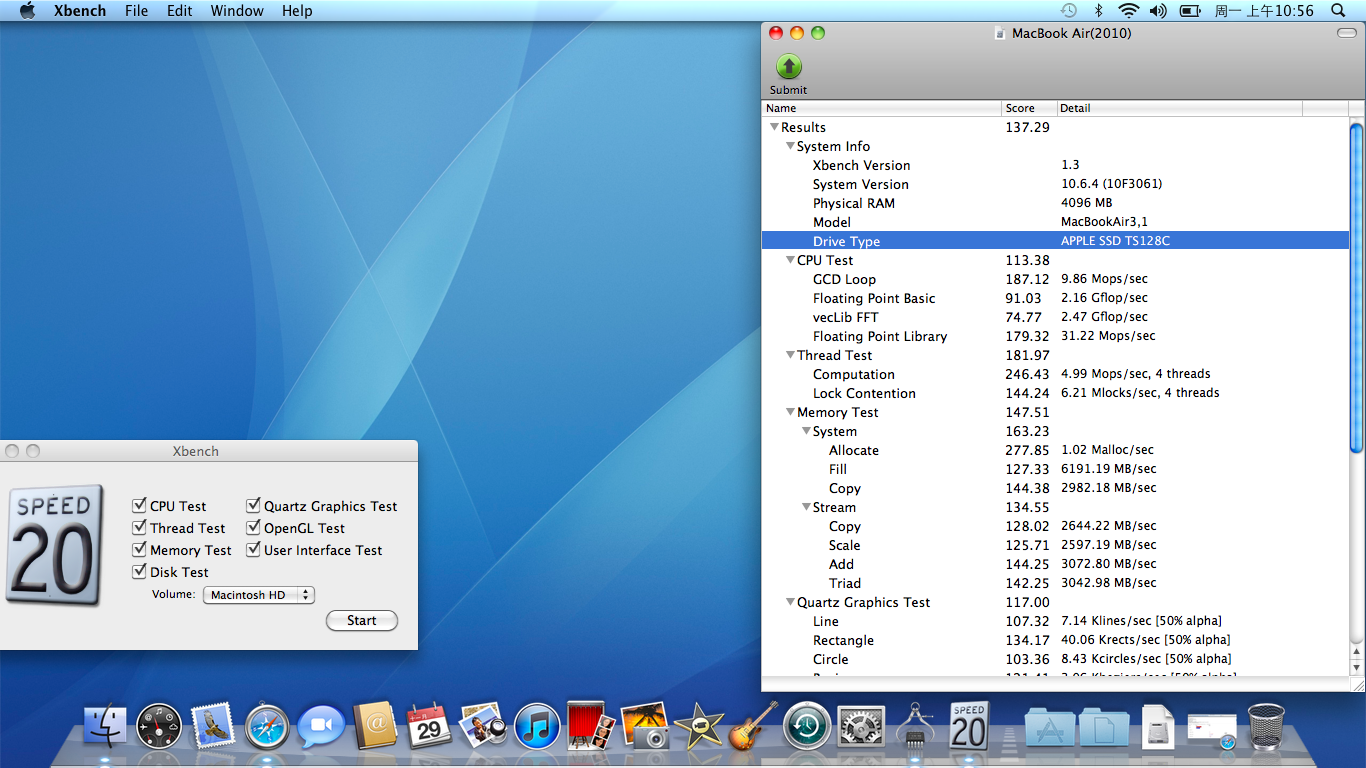Viewport: 1366px width, 768px height.
Task: Open the Bluetooth status menu
Action: tap(1098, 11)
